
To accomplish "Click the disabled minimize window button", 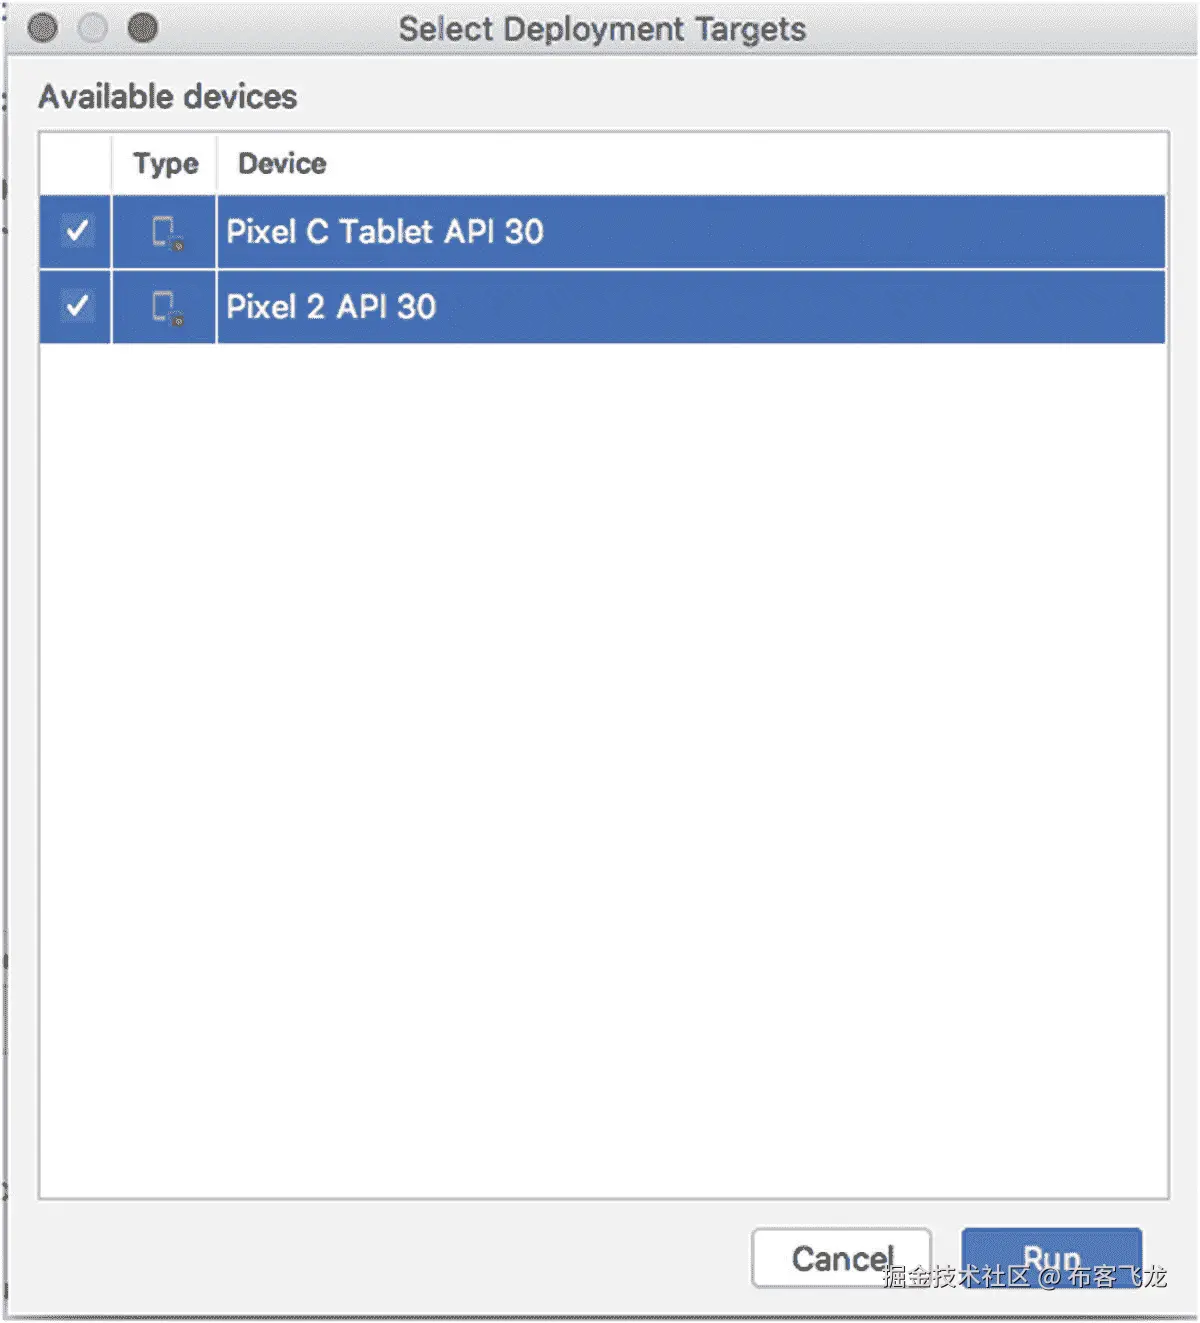I will pos(93,28).
